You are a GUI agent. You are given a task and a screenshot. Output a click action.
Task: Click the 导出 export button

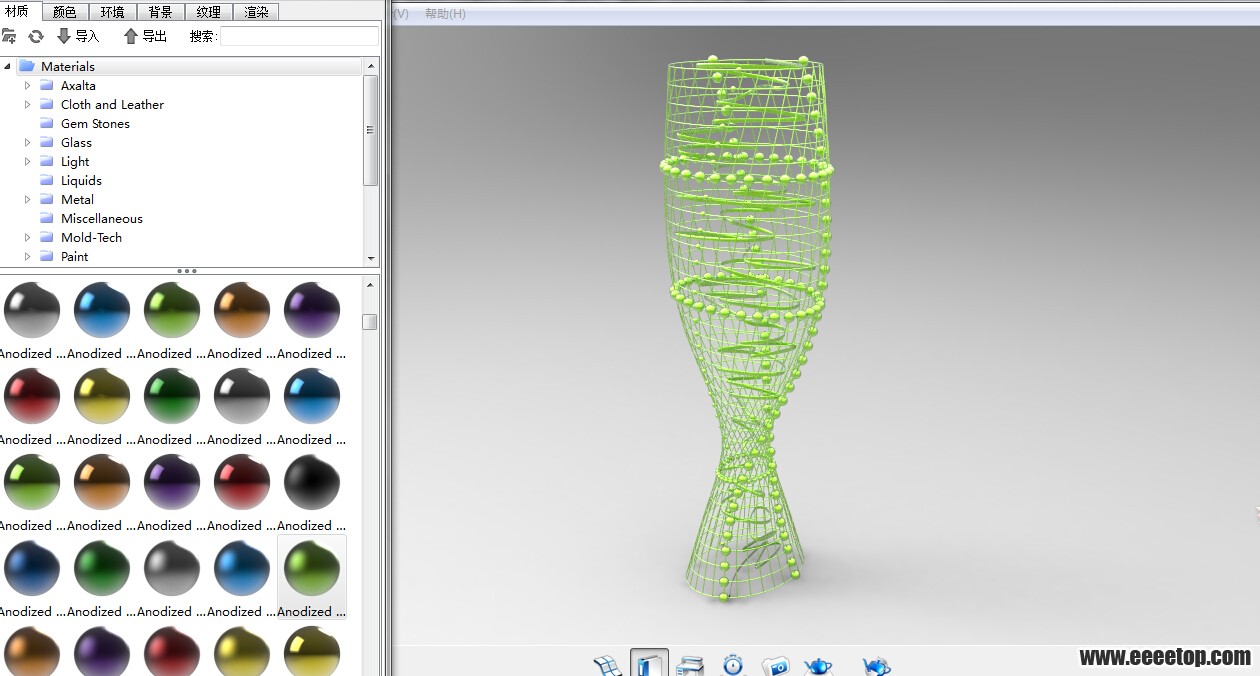[x=145, y=36]
